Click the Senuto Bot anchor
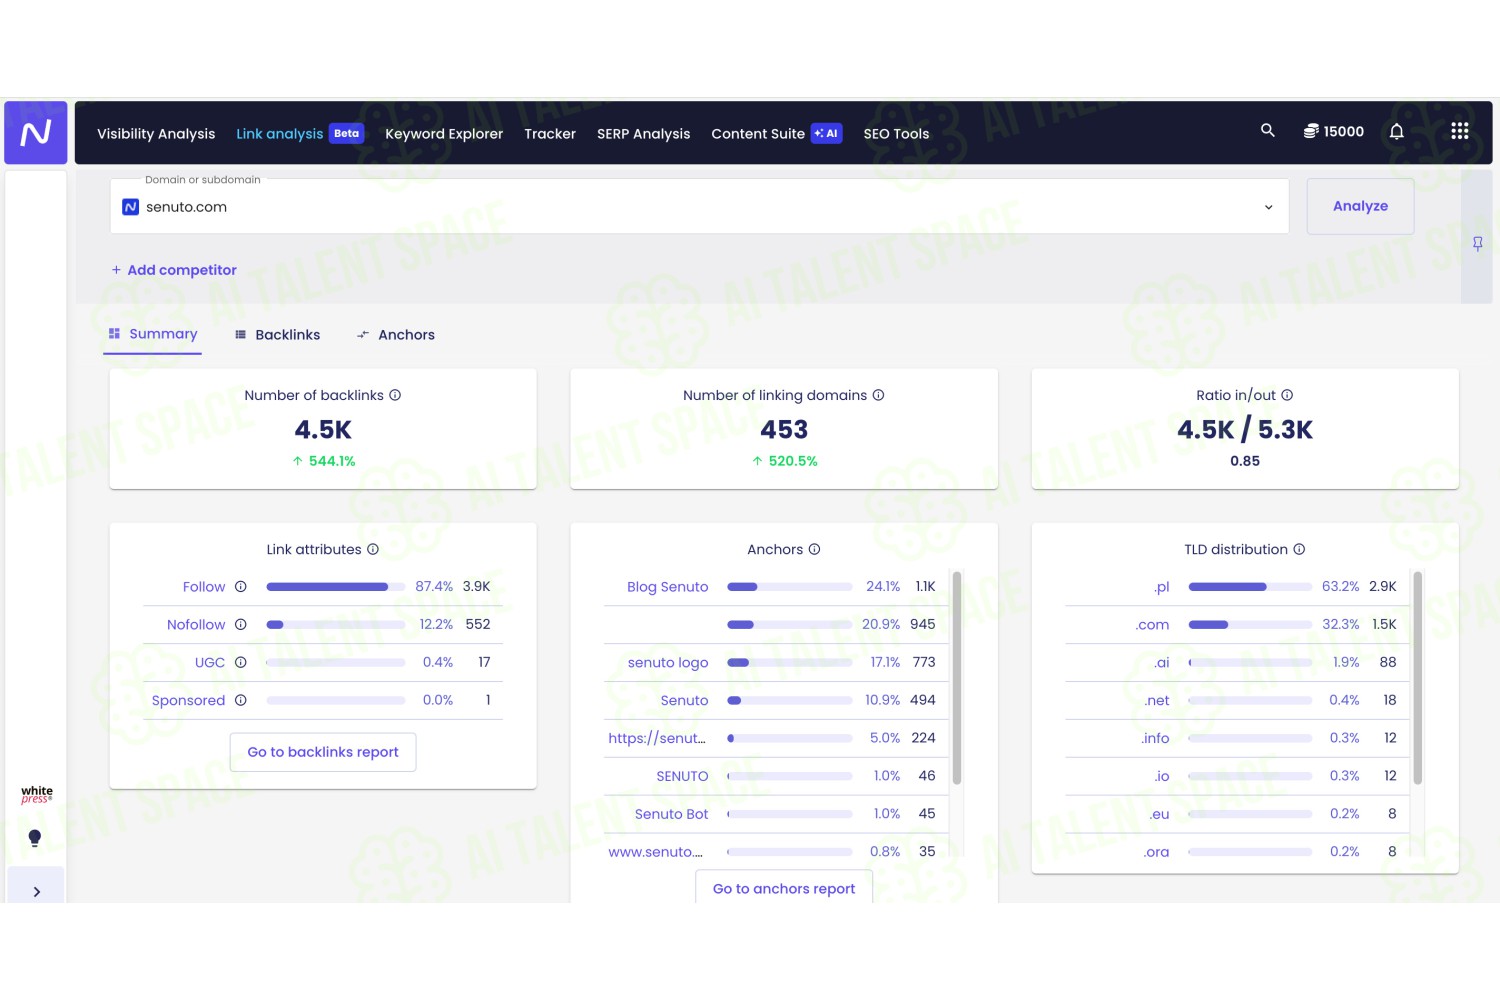Viewport: 1500px width, 1000px height. click(x=671, y=814)
